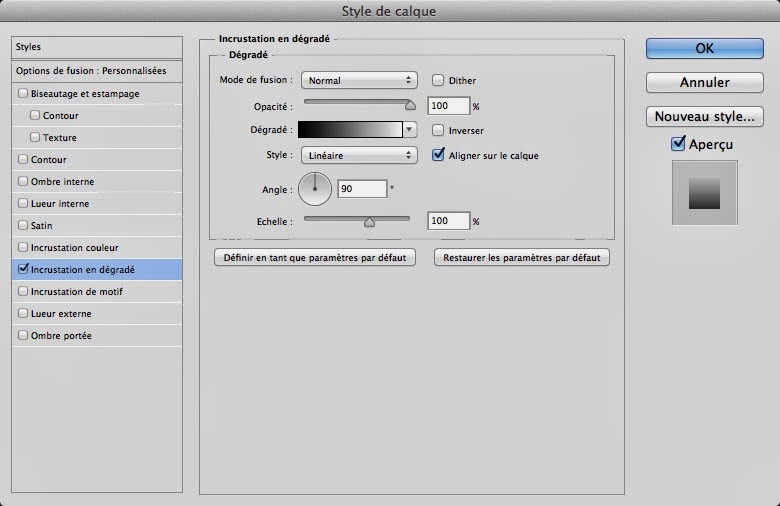Enable the Texture checkbox
The width and height of the screenshot is (780, 506).
(35, 137)
